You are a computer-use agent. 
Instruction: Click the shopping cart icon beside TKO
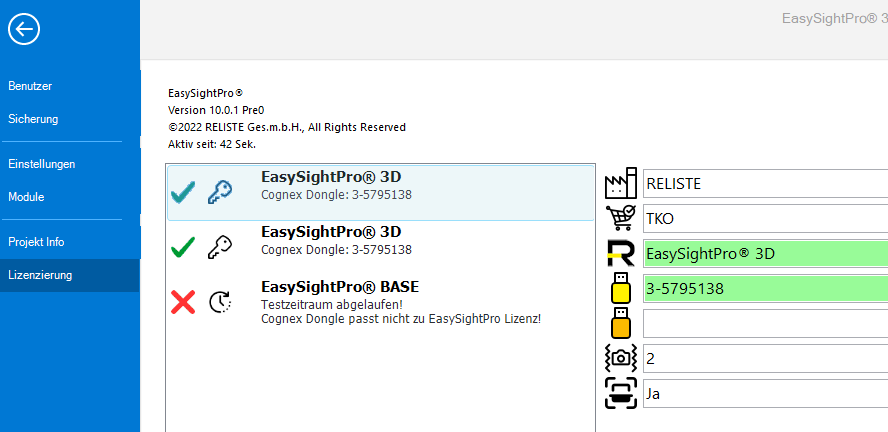621,217
